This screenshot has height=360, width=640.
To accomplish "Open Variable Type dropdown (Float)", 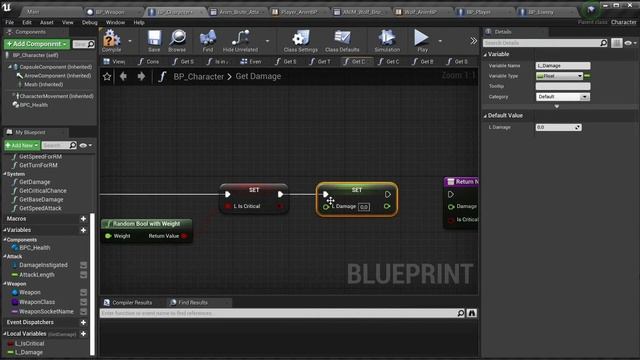I will tap(559, 76).
